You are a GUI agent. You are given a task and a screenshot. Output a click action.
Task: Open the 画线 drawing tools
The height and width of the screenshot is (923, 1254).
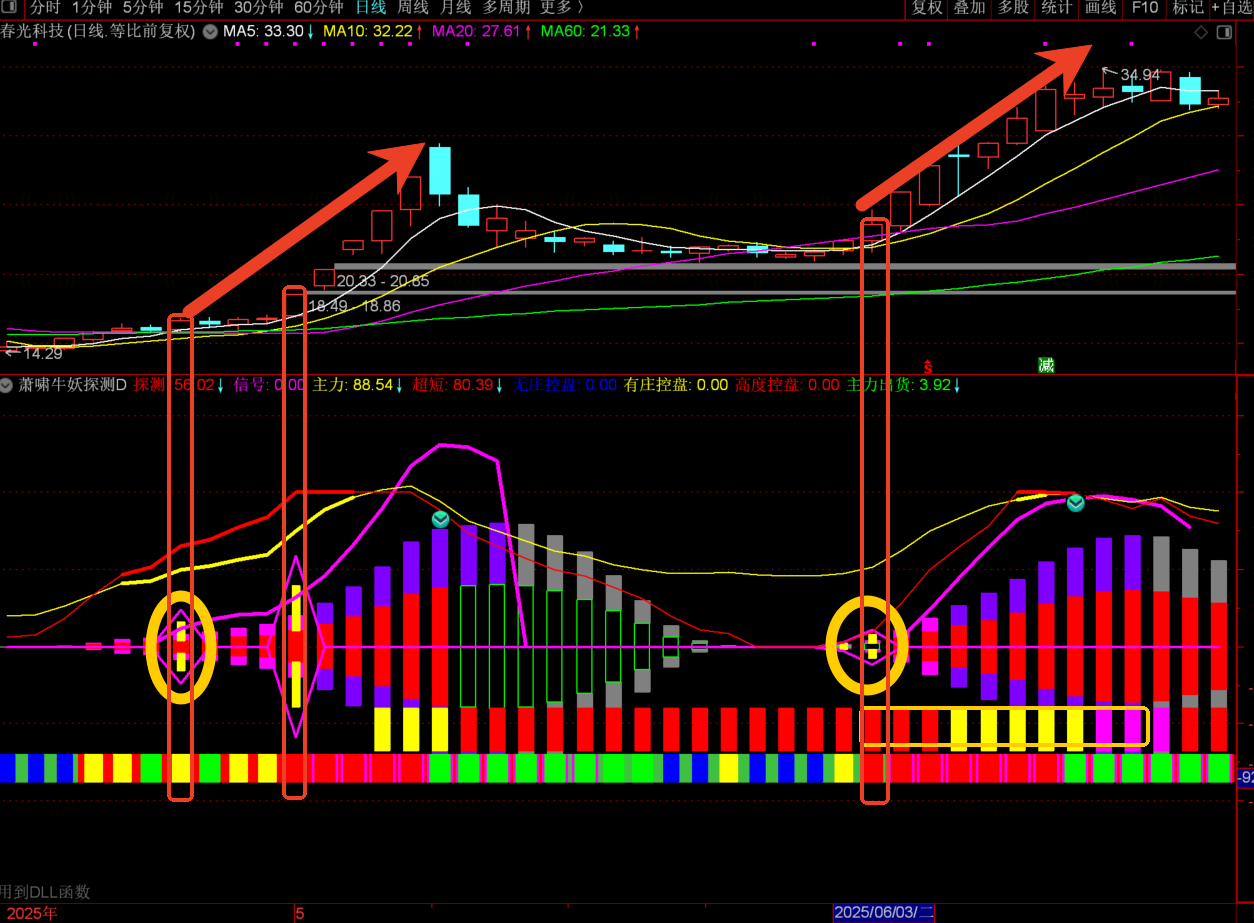tap(1100, 8)
